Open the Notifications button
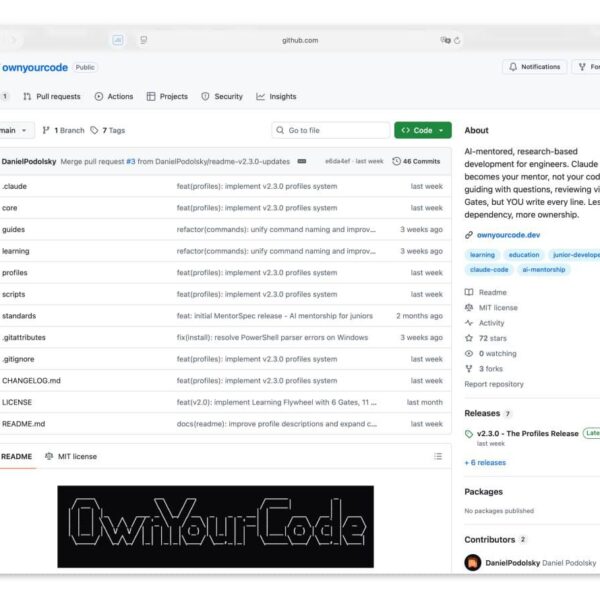 [x=535, y=67]
